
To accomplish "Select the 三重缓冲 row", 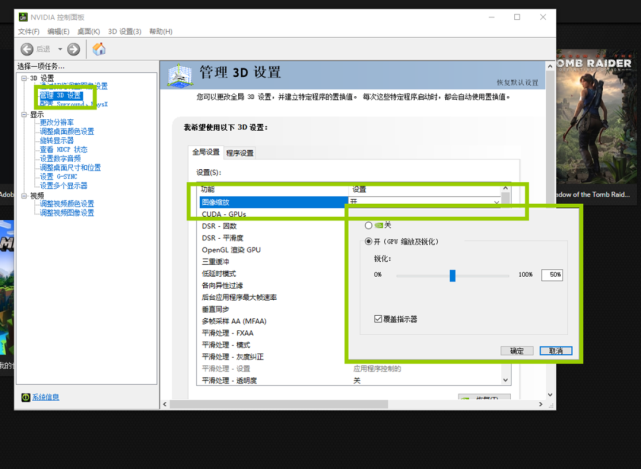I will click(274, 262).
